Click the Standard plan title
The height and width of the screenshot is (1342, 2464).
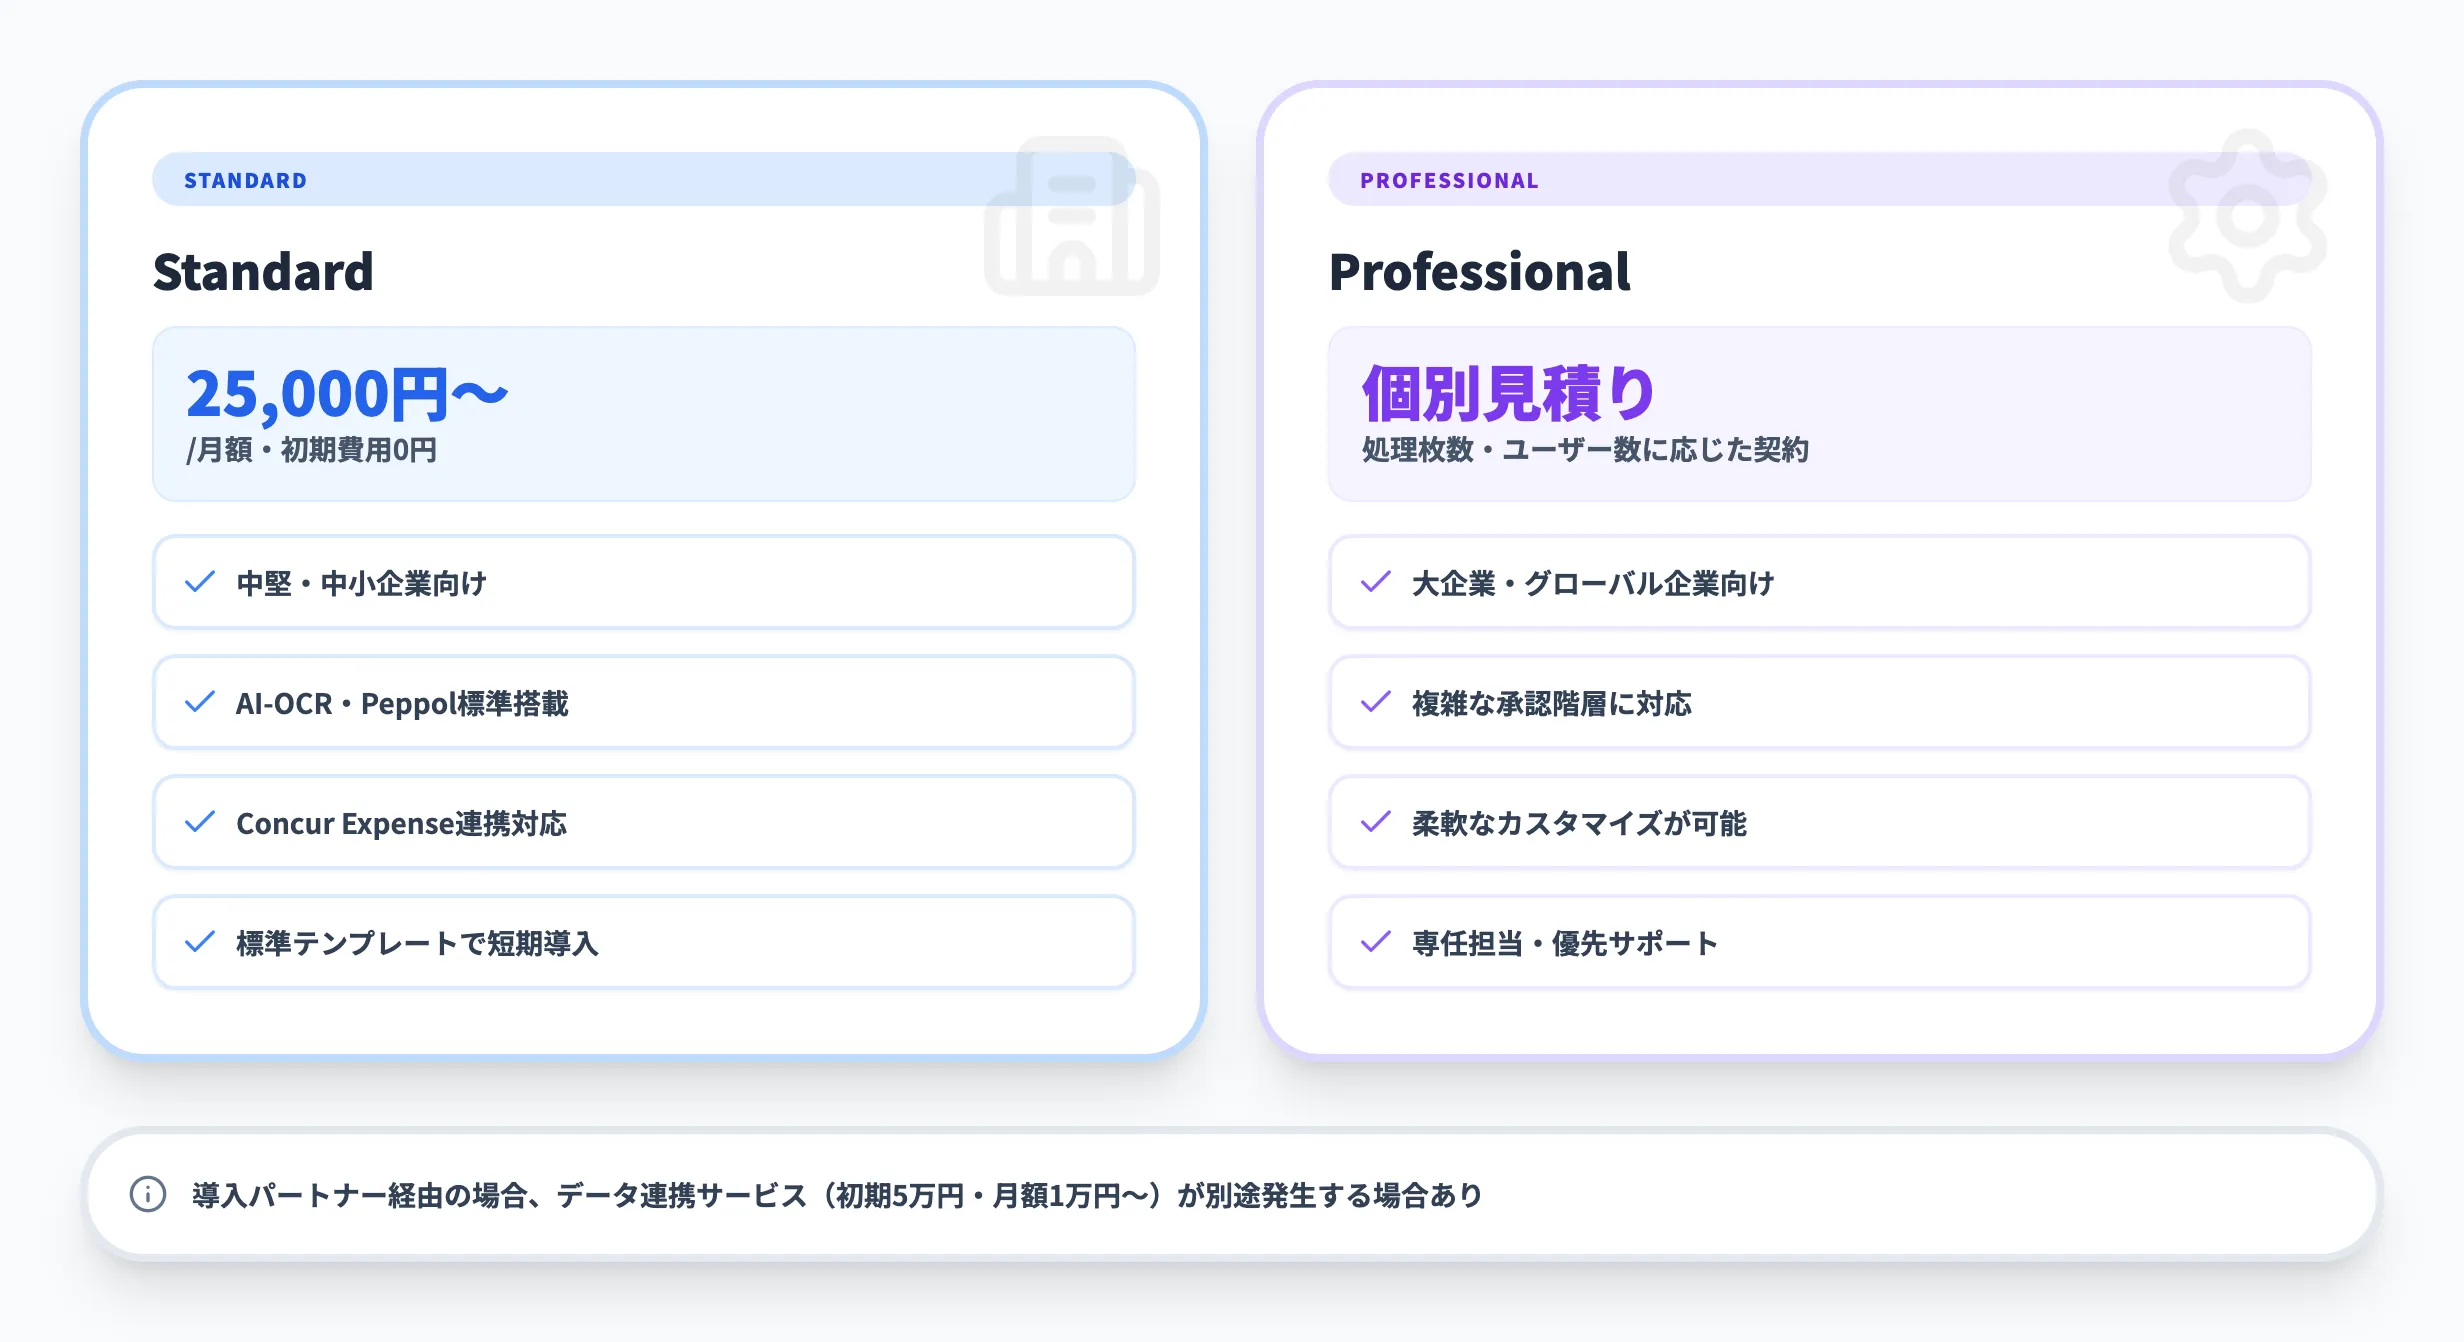[264, 272]
